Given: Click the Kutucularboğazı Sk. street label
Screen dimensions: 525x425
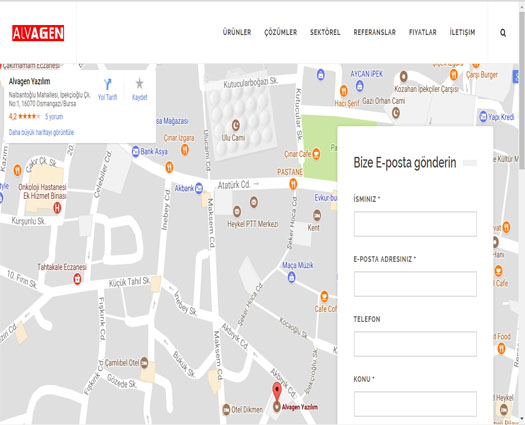Looking at the screenshot, I should click(x=251, y=82).
